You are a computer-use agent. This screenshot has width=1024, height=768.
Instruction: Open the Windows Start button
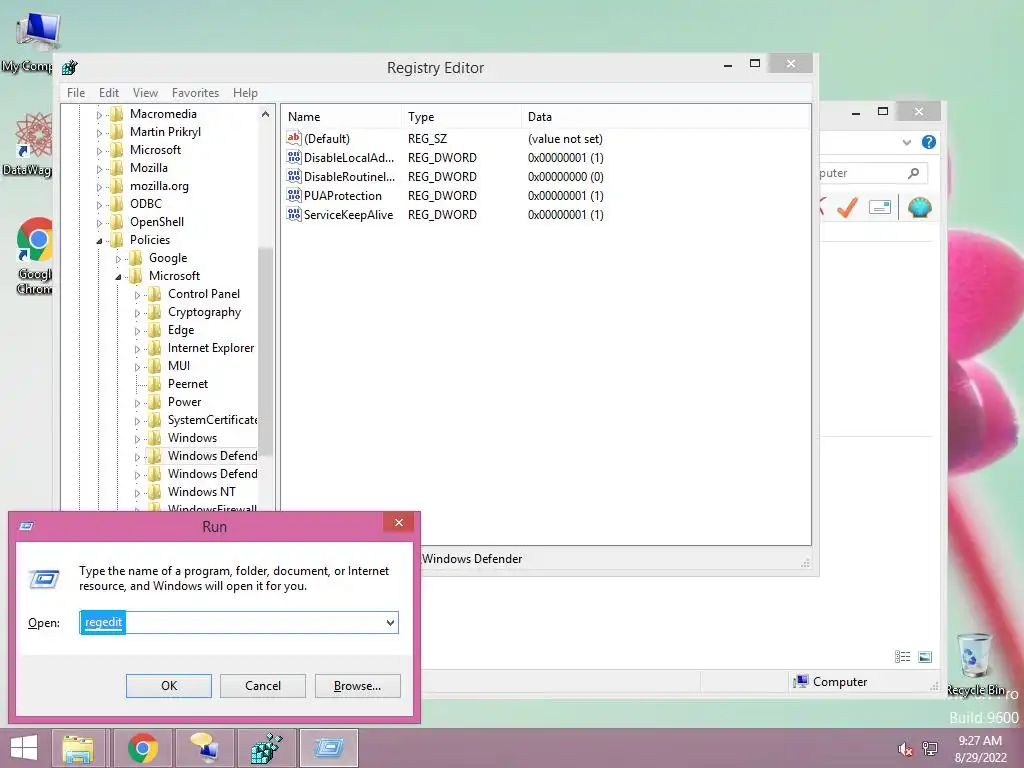click(24, 748)
